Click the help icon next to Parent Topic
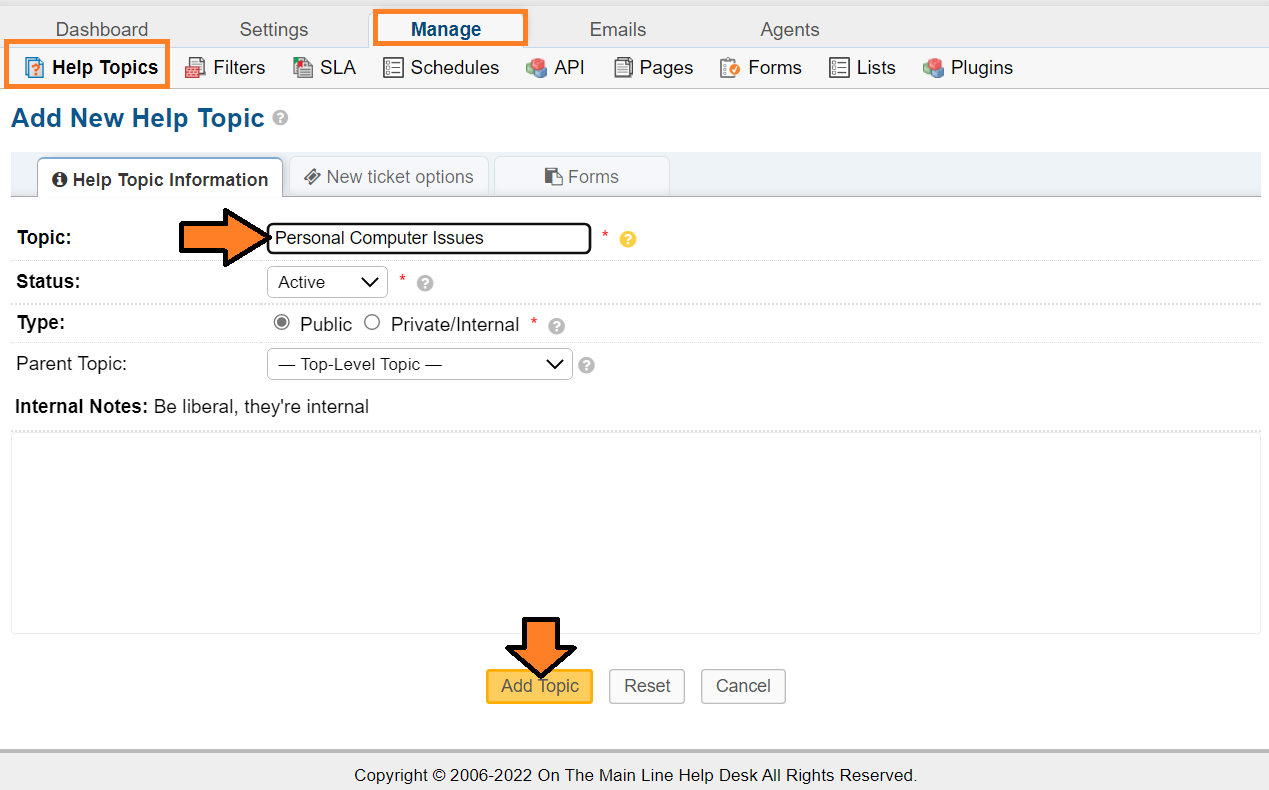1269x790 pixels. coord(587,365)
